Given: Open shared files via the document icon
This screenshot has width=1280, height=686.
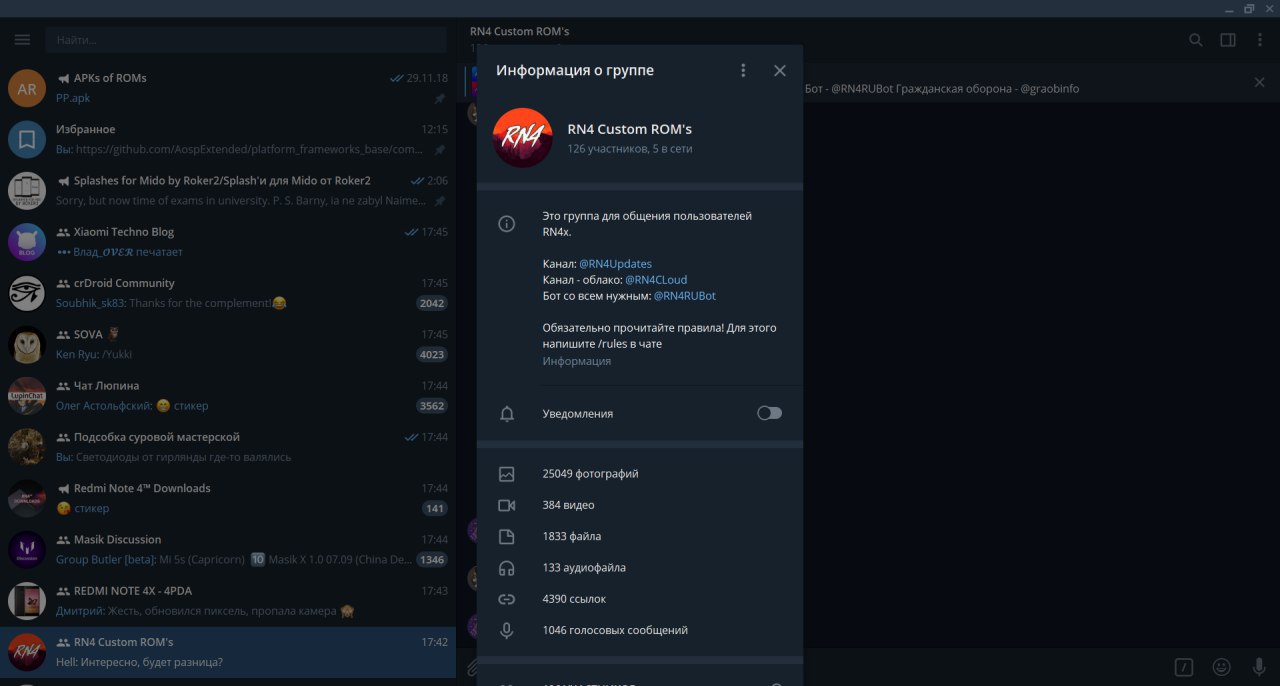Looking at the screenshot, I should (x=507, y=537).
